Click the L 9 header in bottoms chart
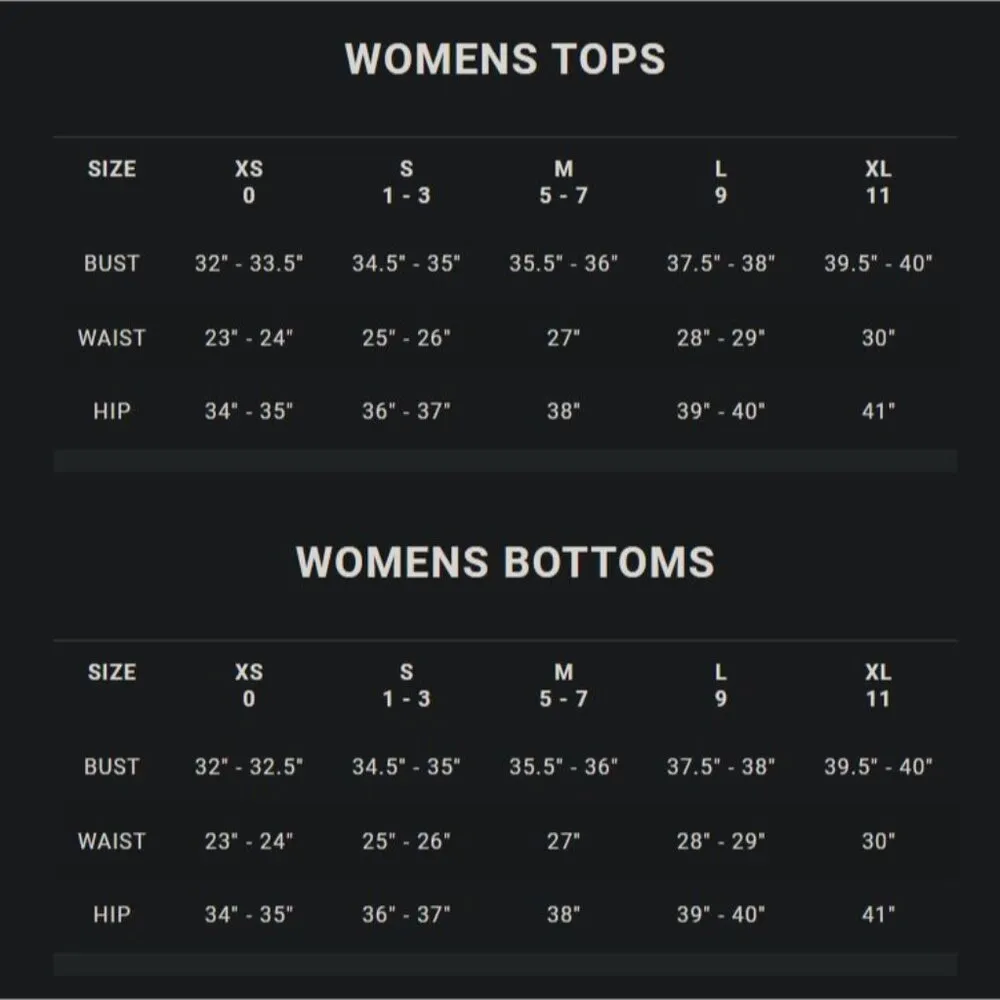 coord(721,685)
